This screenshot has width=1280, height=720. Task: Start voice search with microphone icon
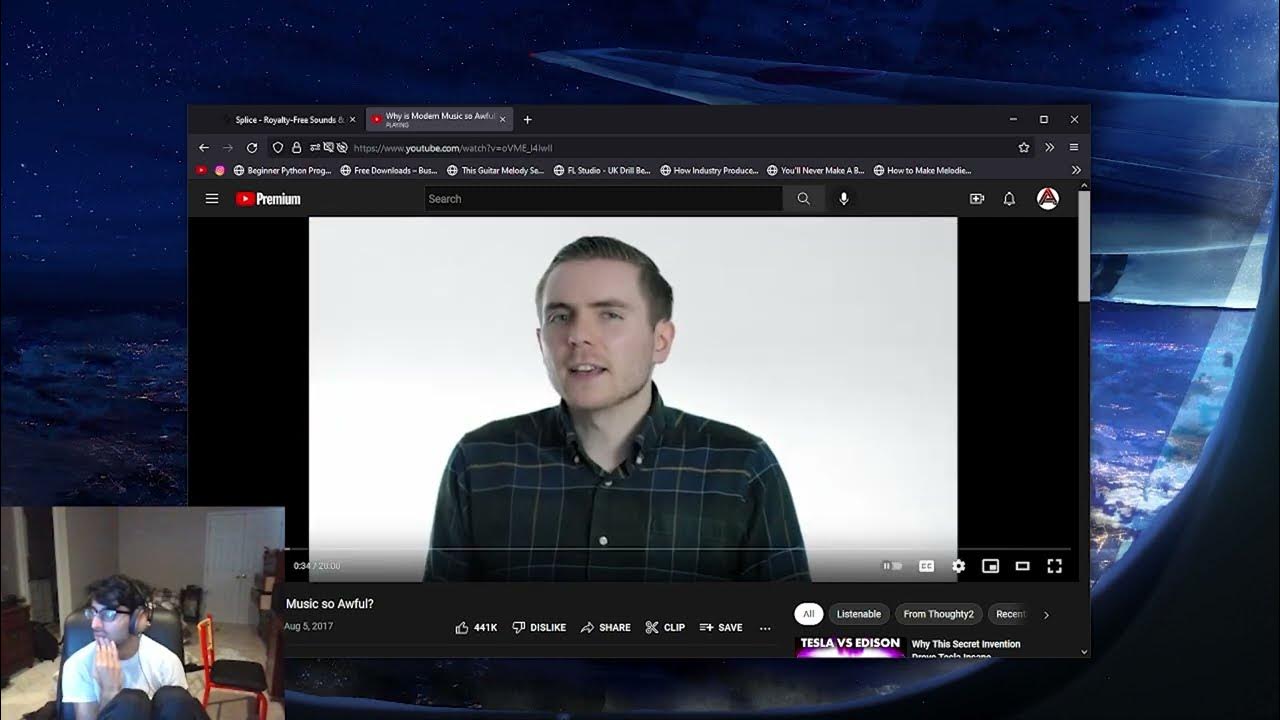point(844,199)
